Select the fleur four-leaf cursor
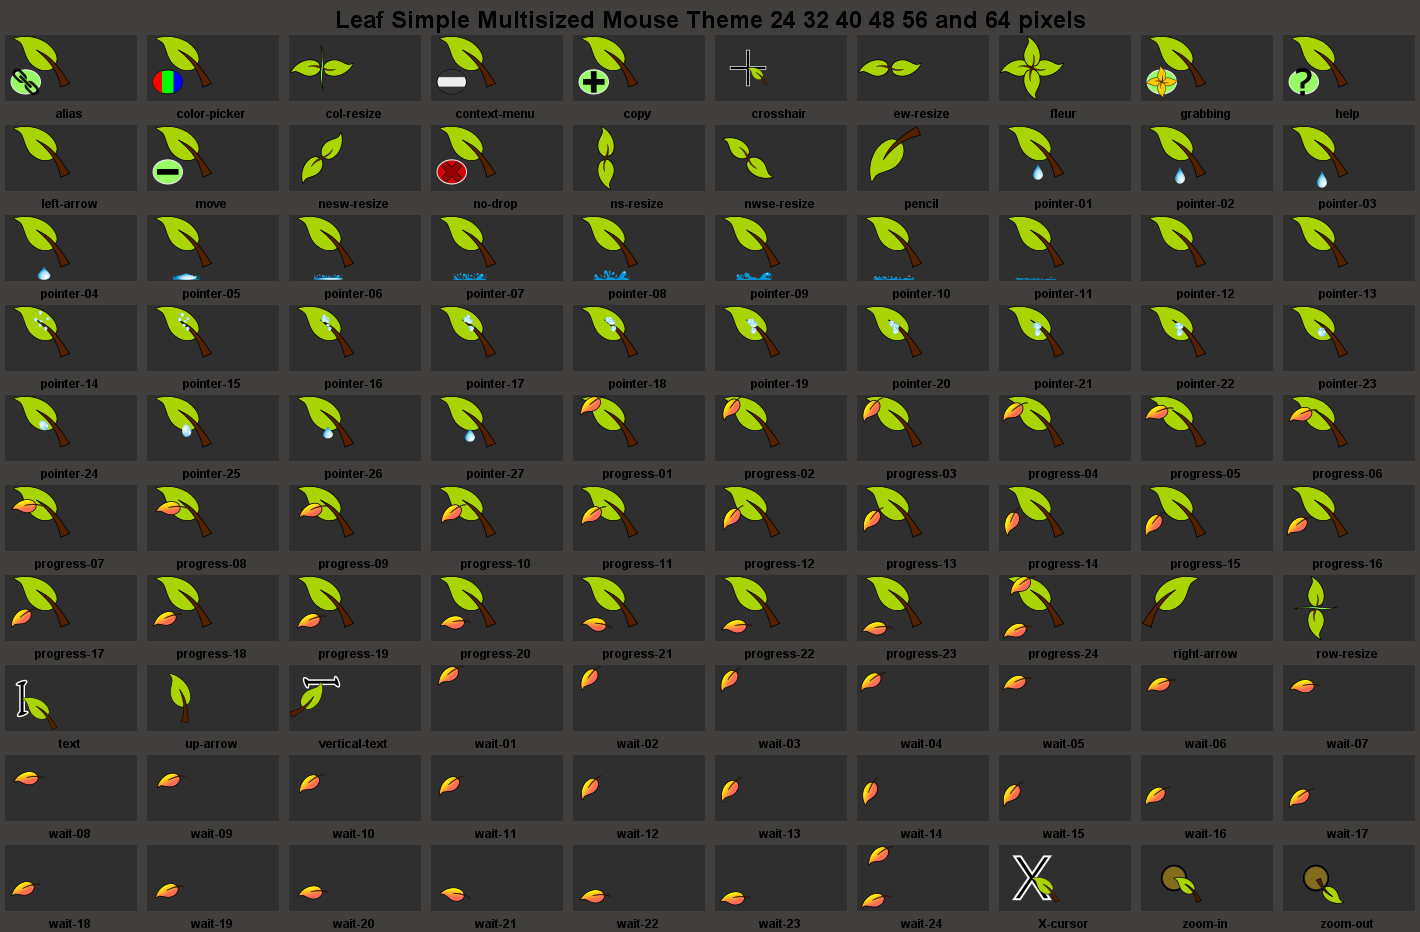The image size is (1420, 932). [1065, 68]
